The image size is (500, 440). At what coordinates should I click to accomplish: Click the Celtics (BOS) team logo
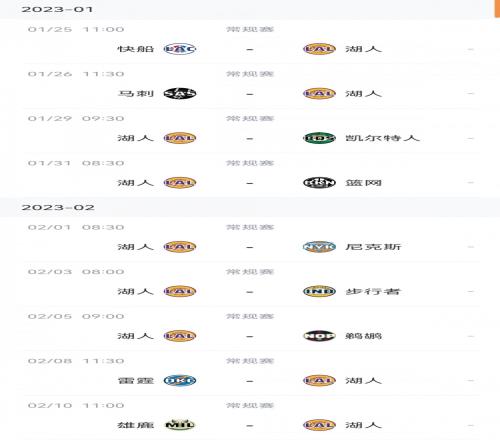coord(319,138)
